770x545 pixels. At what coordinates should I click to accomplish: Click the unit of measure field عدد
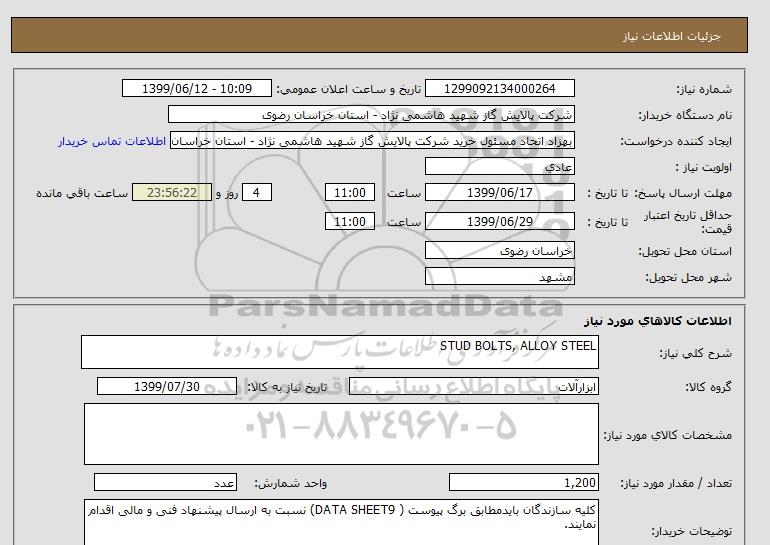coord(165,483)
